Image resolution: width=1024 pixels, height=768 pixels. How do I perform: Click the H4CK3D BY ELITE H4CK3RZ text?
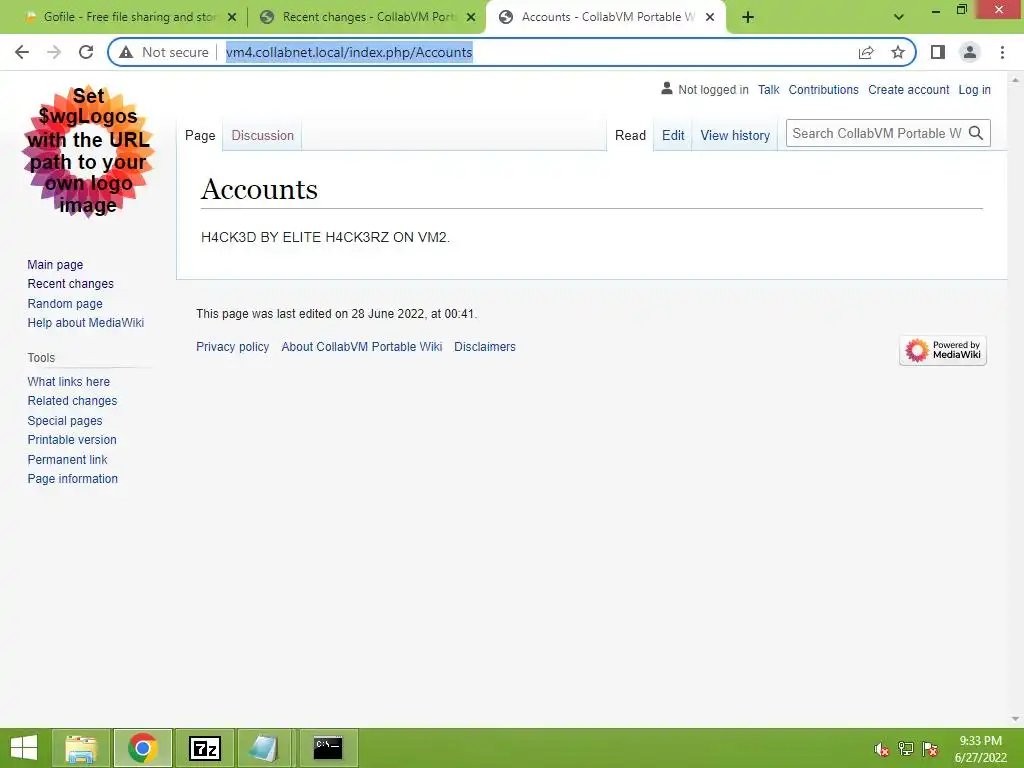[x=325, y=237]
